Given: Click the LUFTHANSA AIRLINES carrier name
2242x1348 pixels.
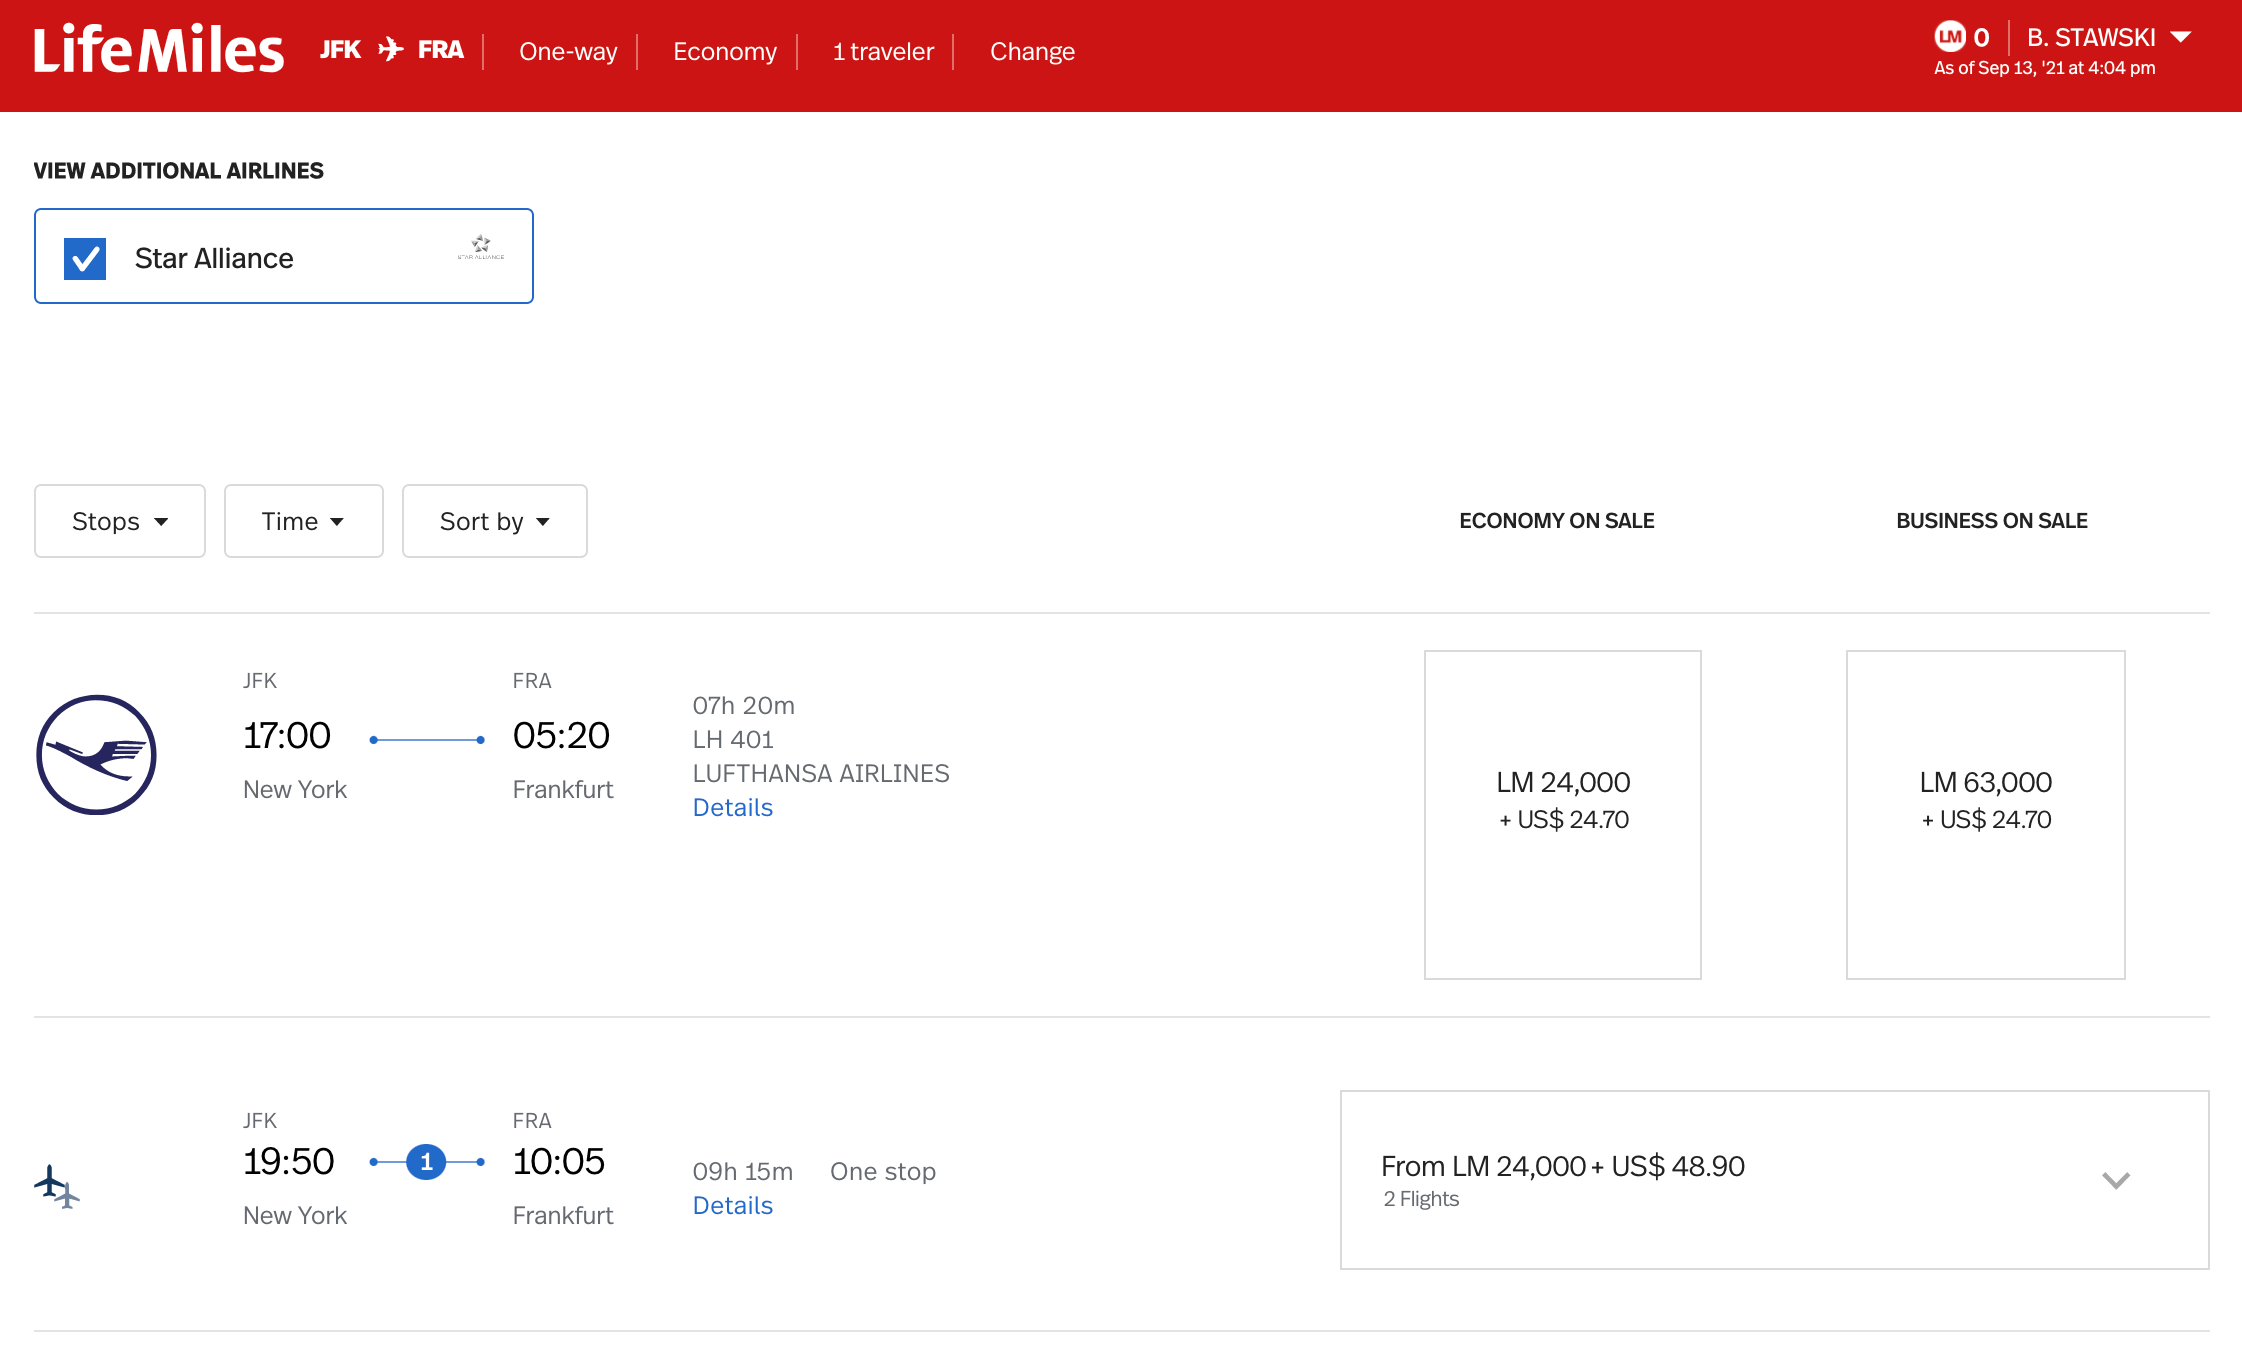Looking at the screenshot, I should point(821,773).
